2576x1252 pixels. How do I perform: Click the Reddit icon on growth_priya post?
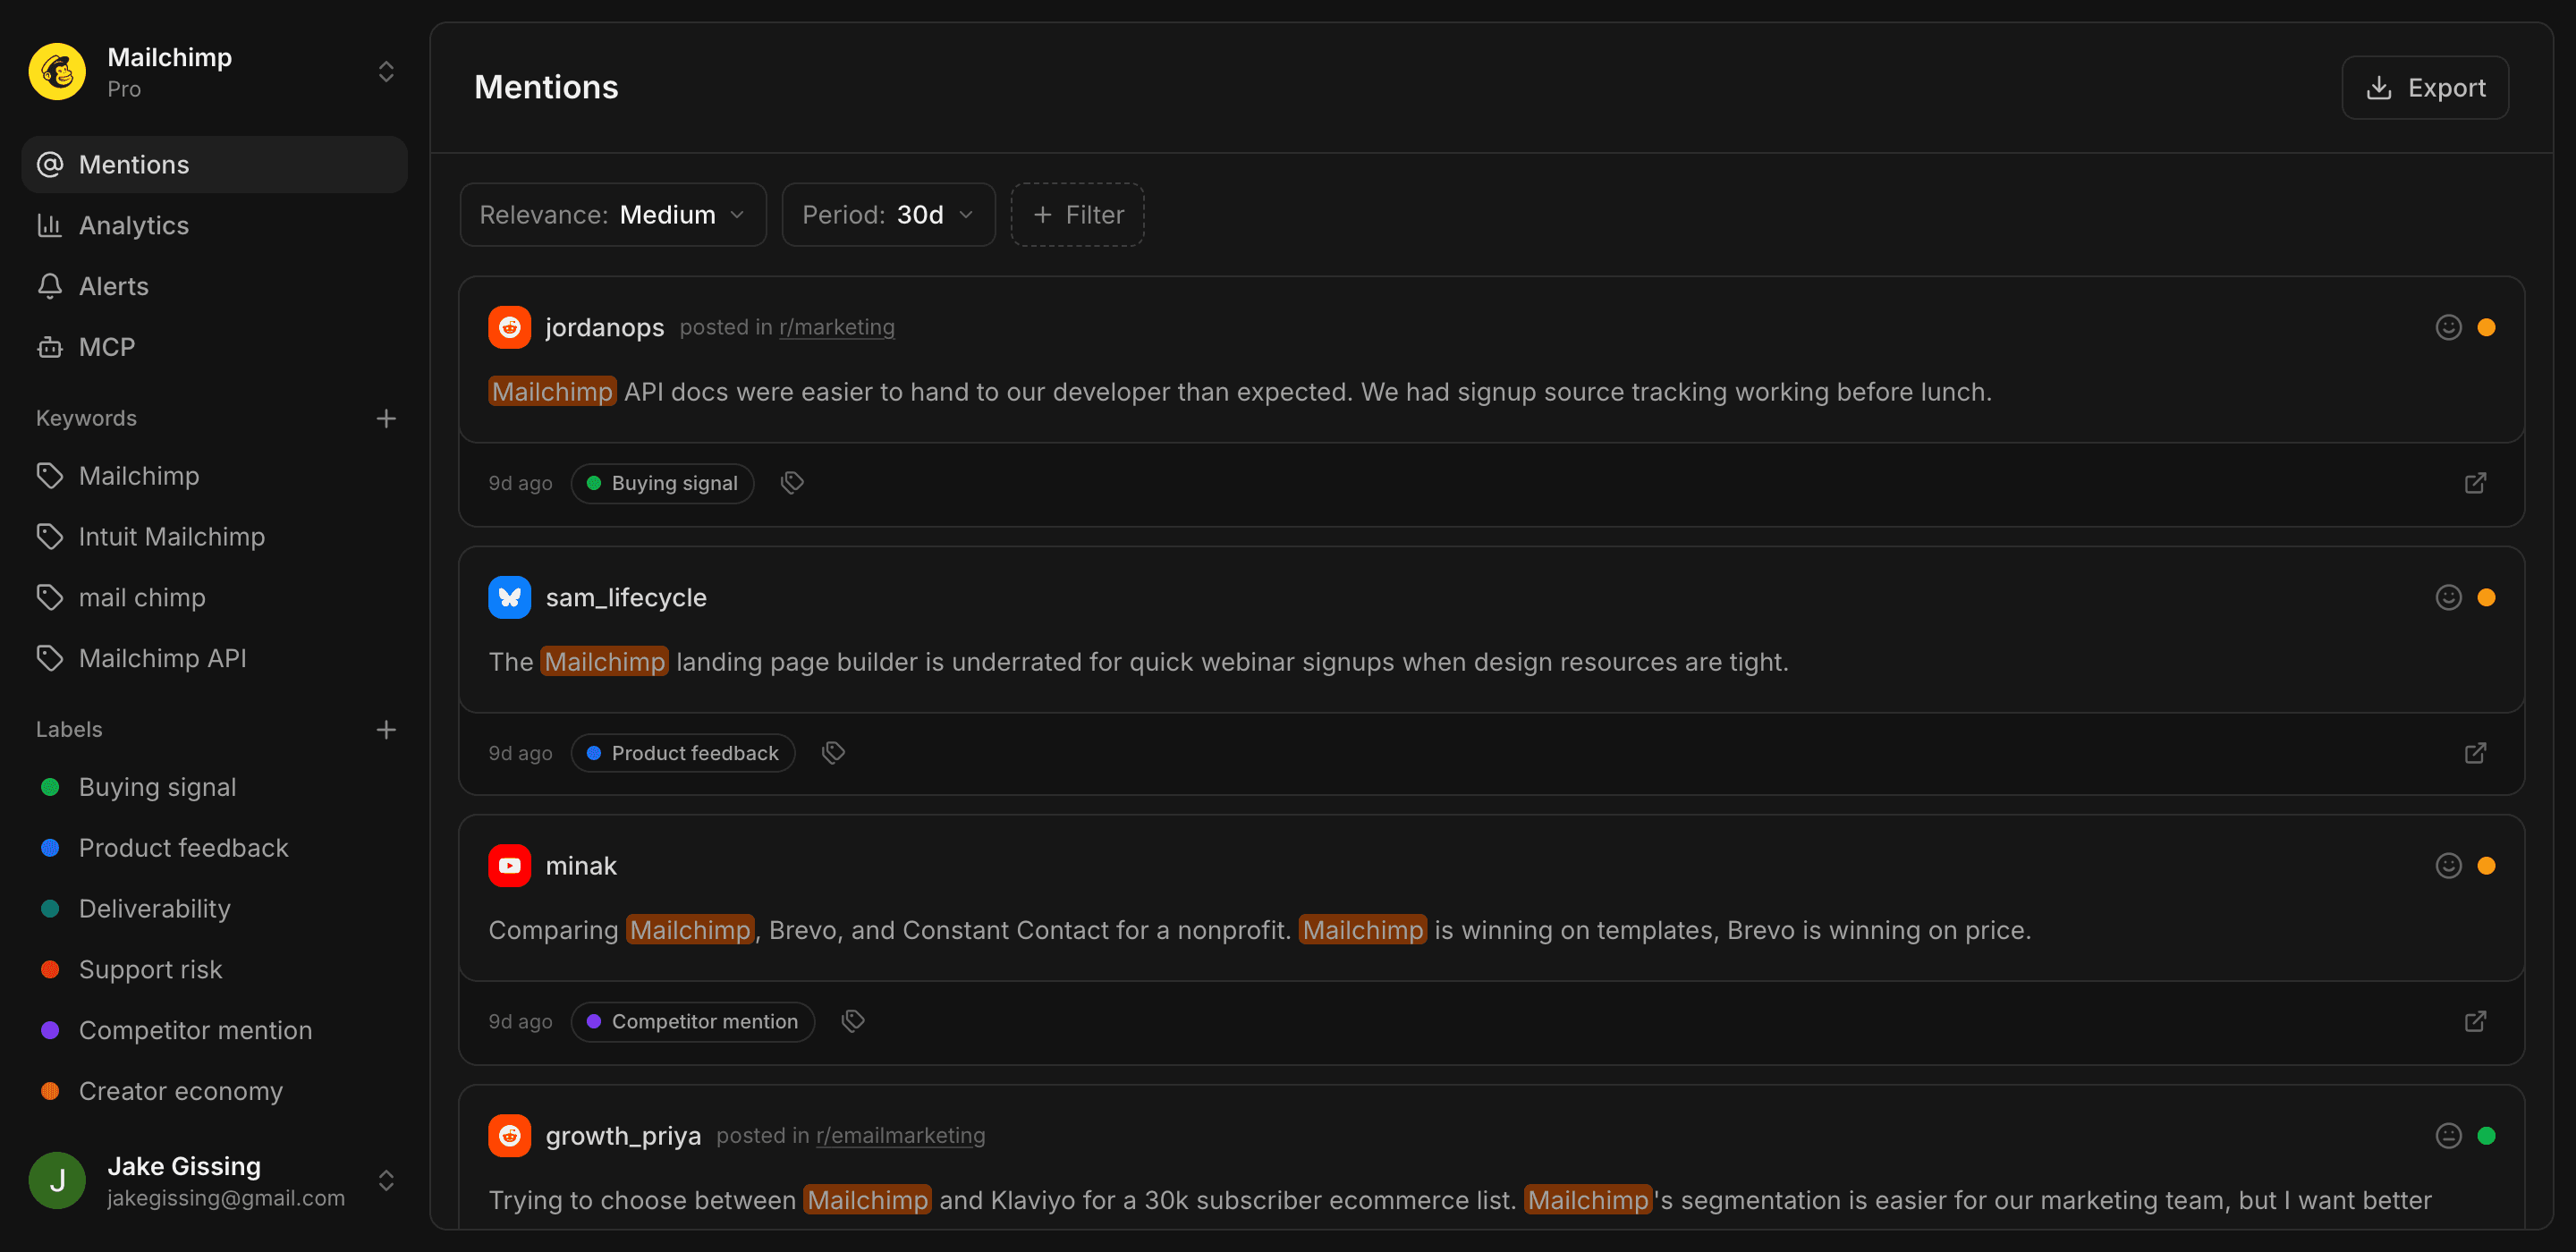pyautogui.click(x=510, y=1136)
